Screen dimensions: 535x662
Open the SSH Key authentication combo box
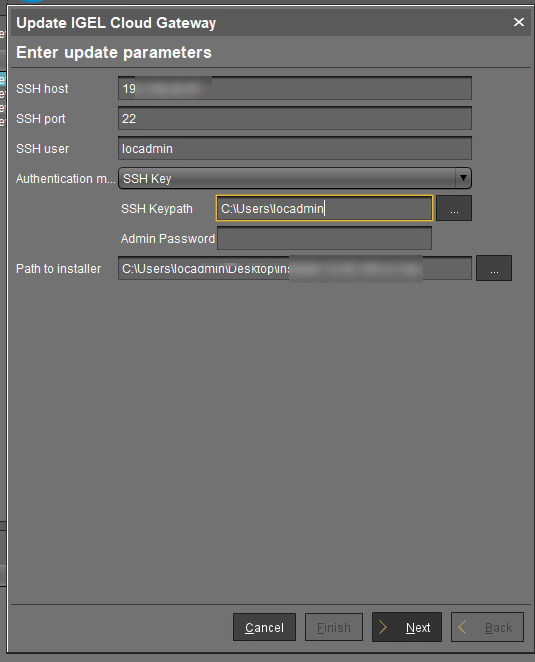pyautogui.click(x=295, y=178)
